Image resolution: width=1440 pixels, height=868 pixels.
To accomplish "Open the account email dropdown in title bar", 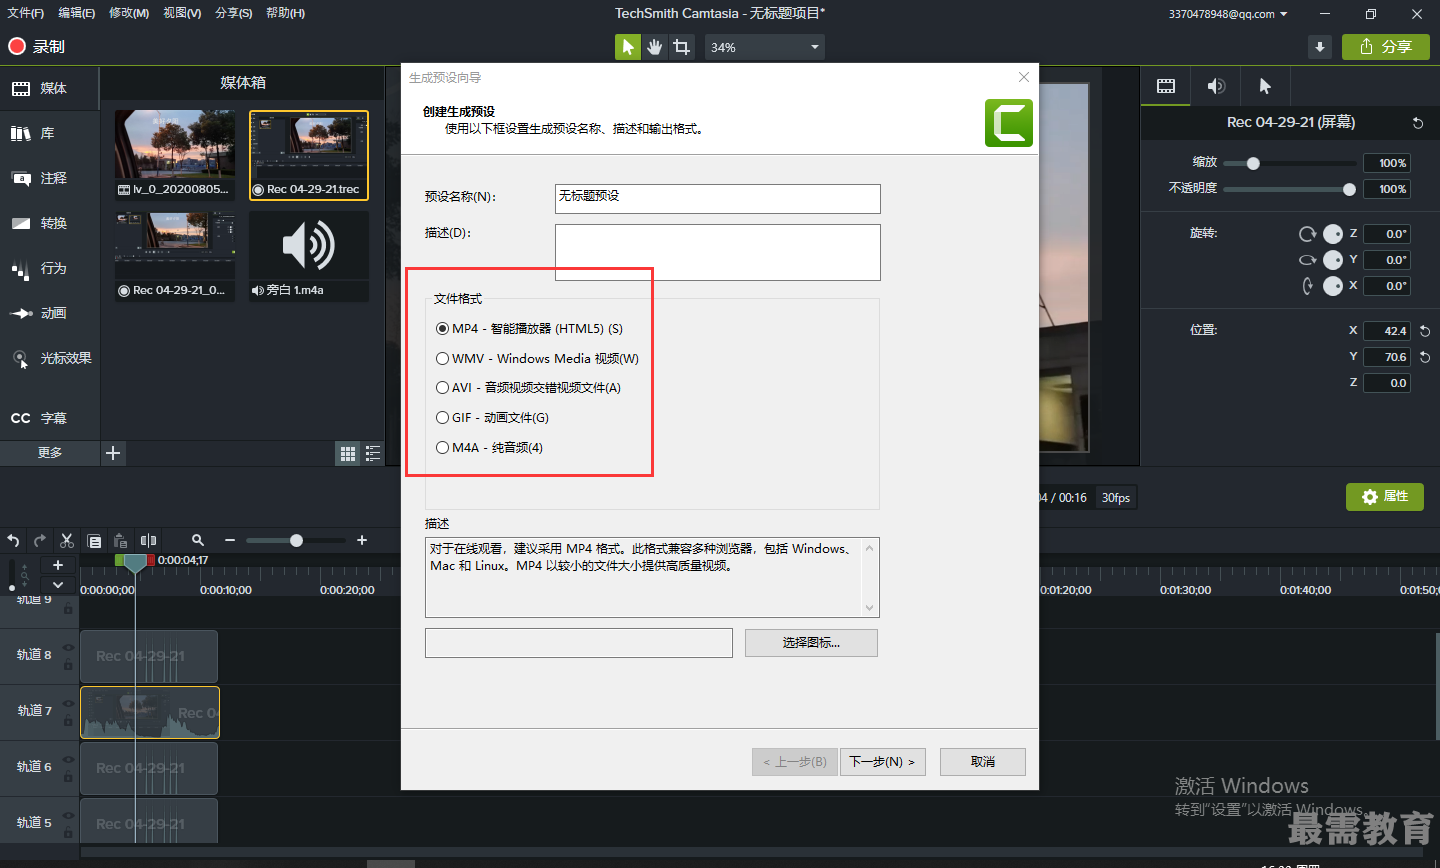I will tap(1228, 14).
